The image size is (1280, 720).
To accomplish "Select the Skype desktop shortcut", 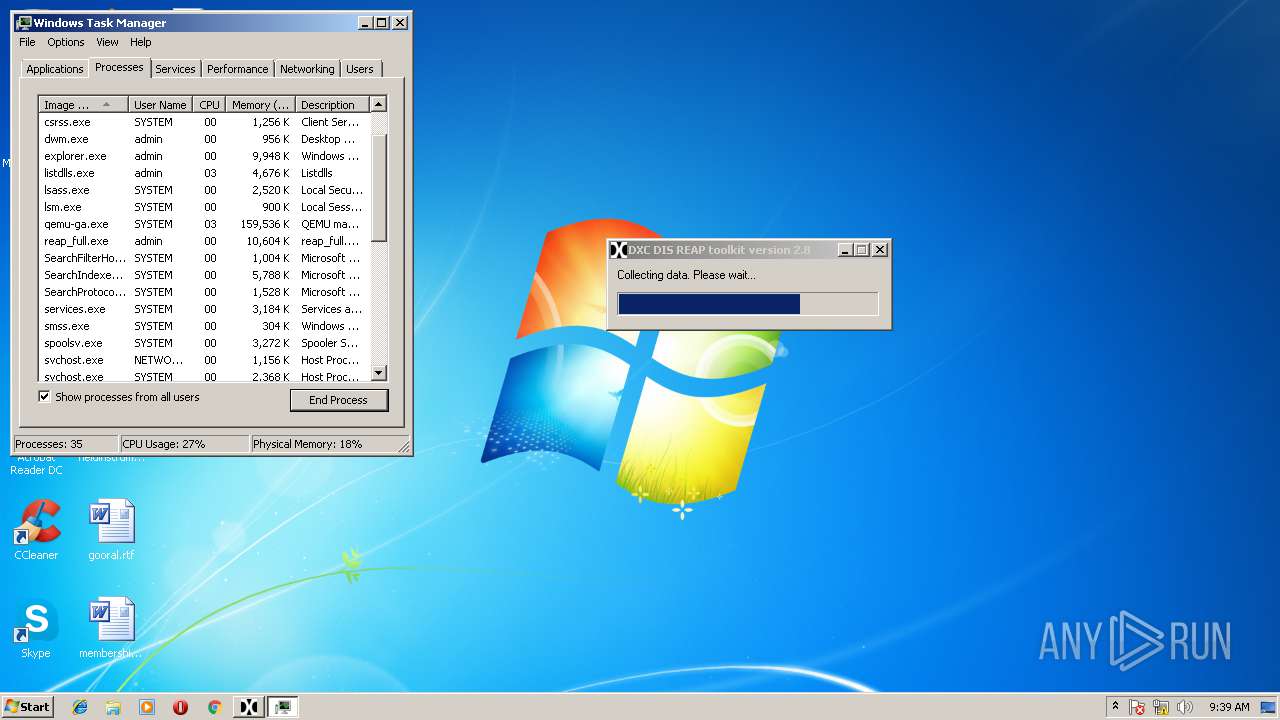I will [x=36, y=629].
